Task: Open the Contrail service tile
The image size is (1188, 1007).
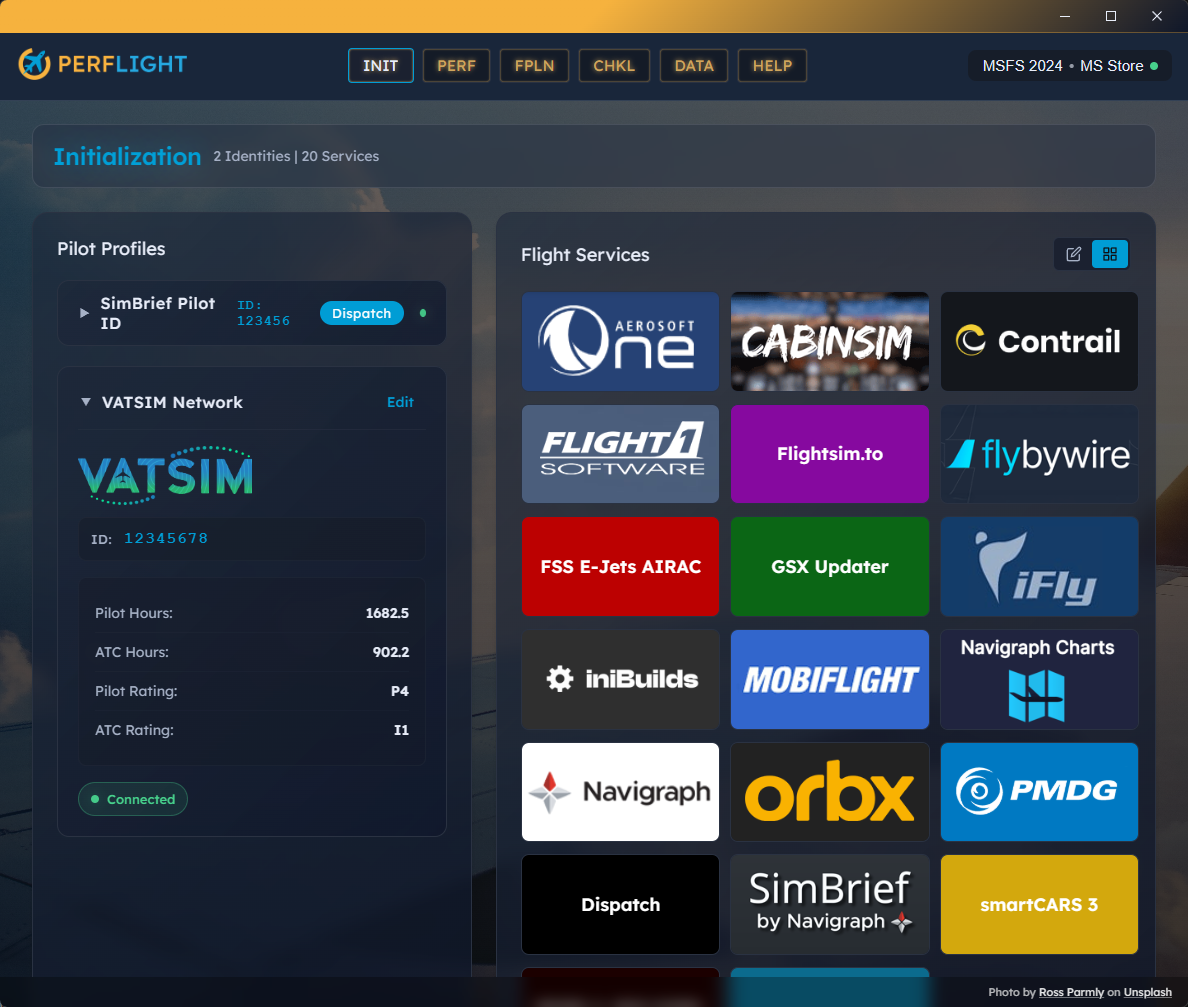Action: 1038,341
